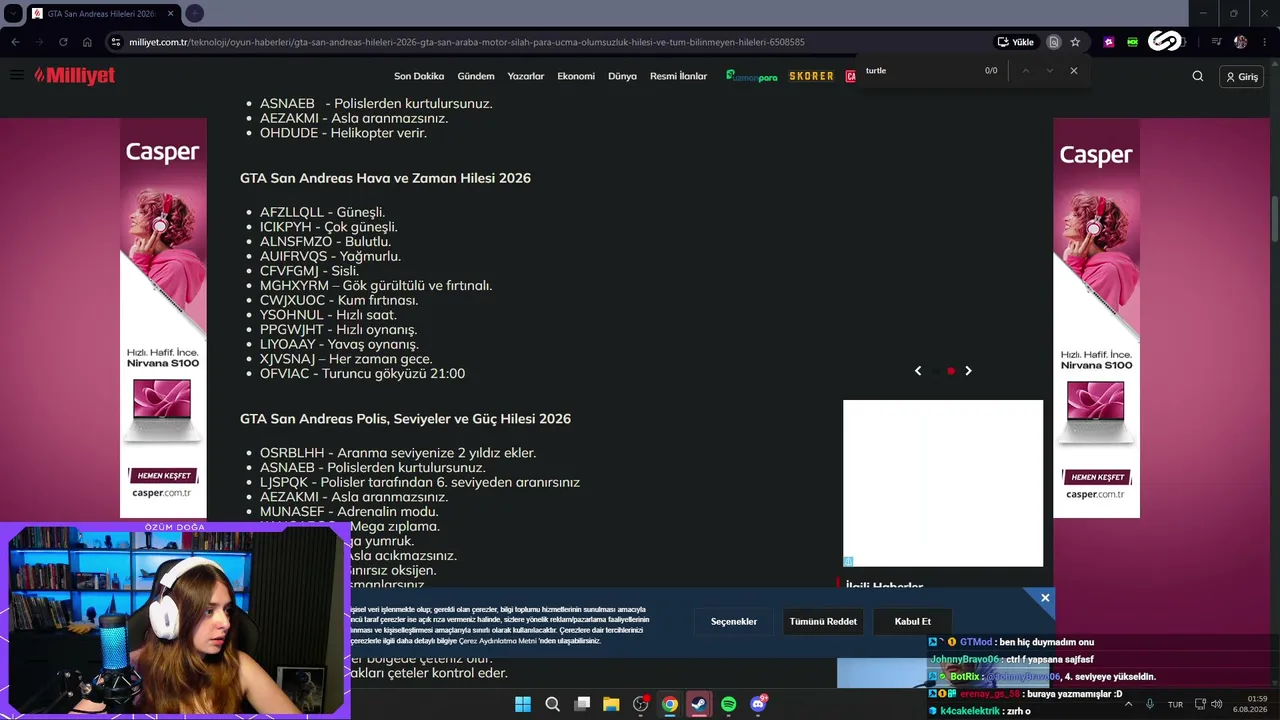1280x720 pixels.
Task: Open the Son Dakika section
Action: point(419,76)
